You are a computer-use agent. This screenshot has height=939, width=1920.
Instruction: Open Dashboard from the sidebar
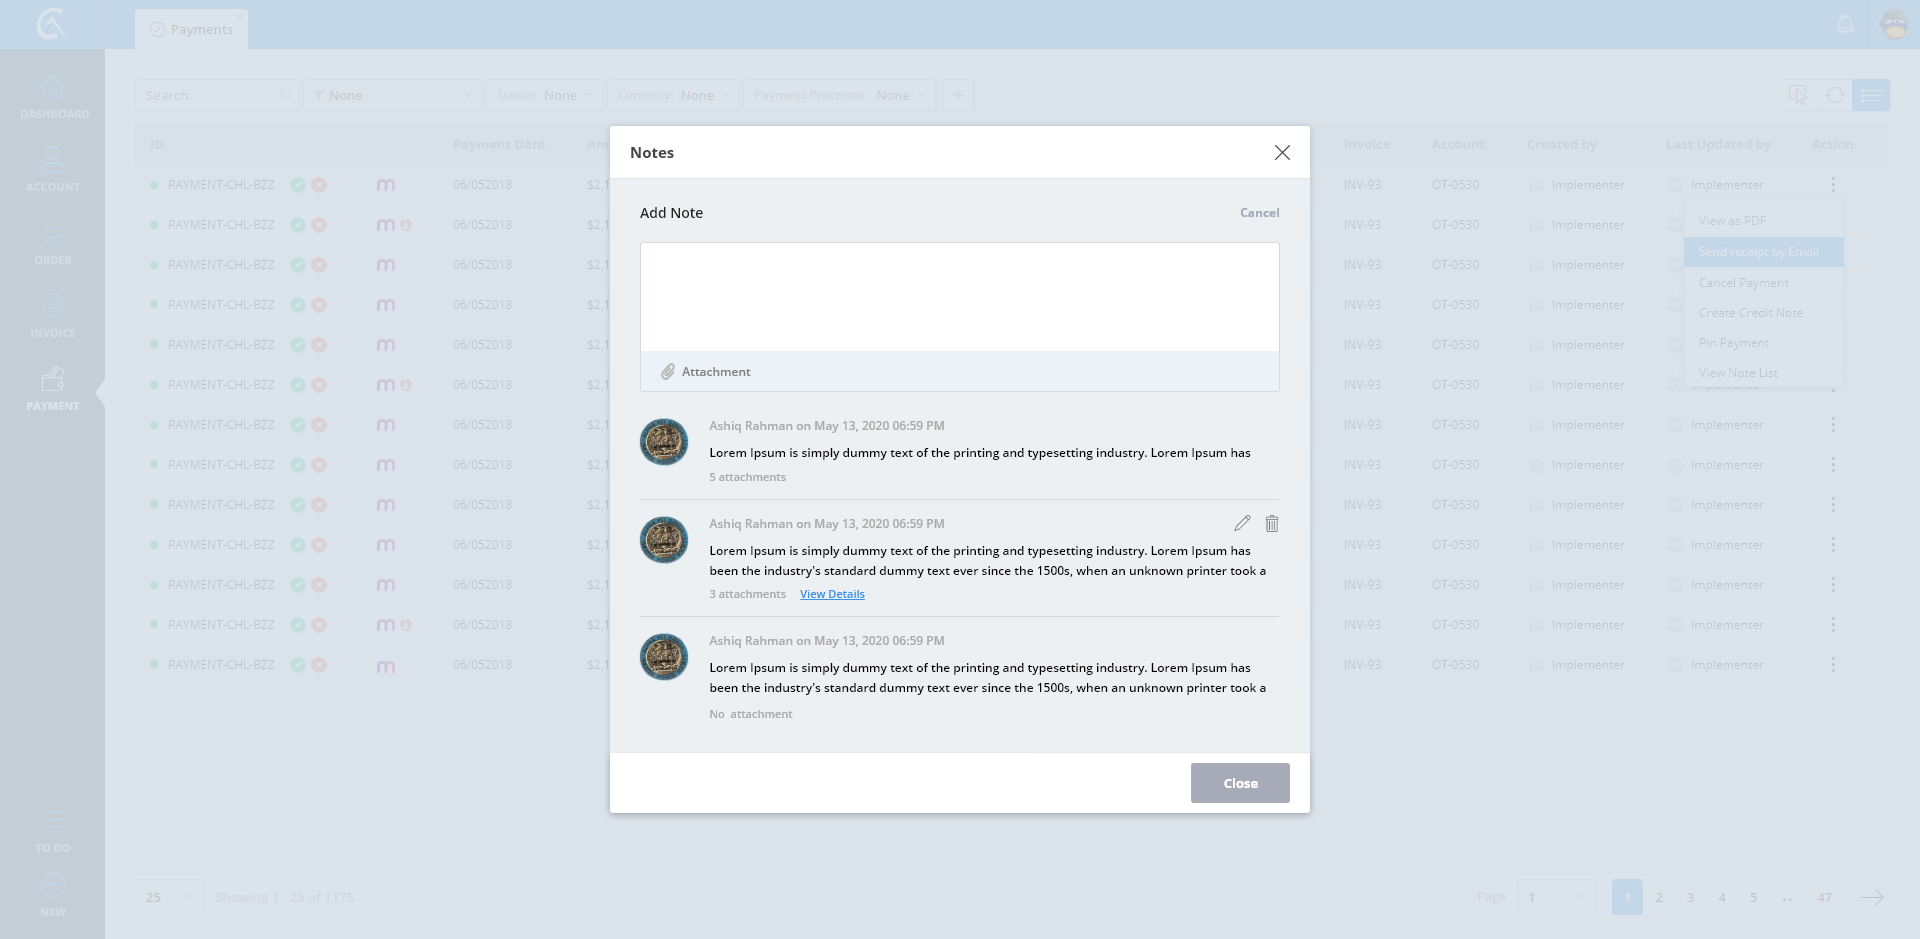coord(53,97)
